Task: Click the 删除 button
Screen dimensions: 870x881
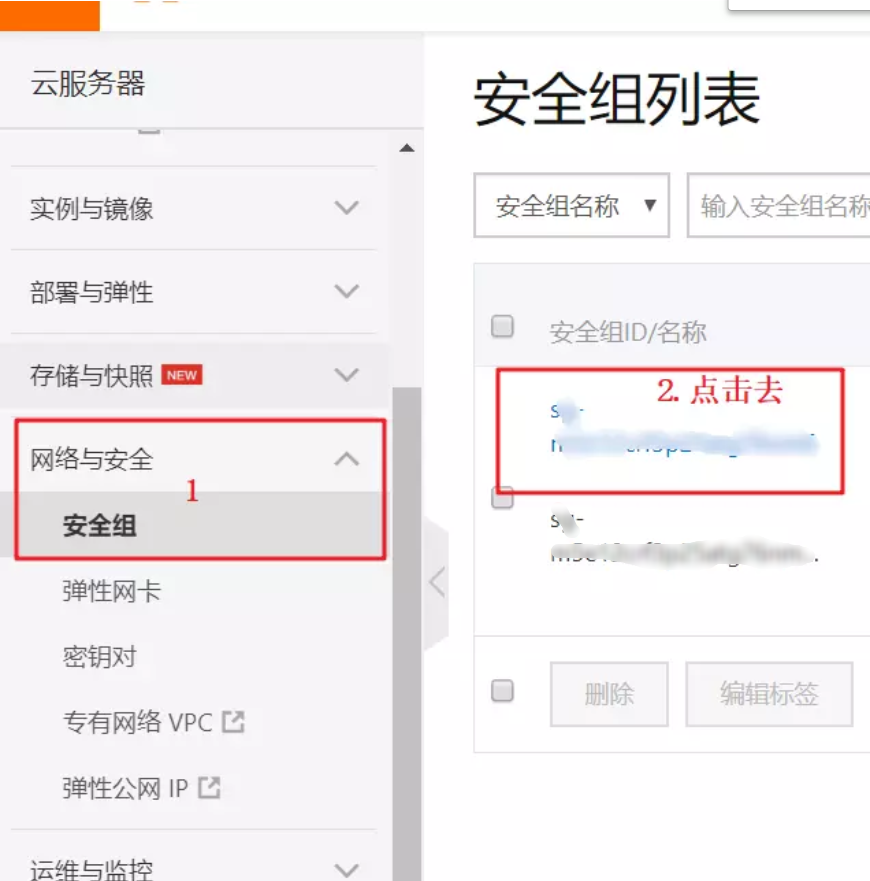Action: [609, 694]
